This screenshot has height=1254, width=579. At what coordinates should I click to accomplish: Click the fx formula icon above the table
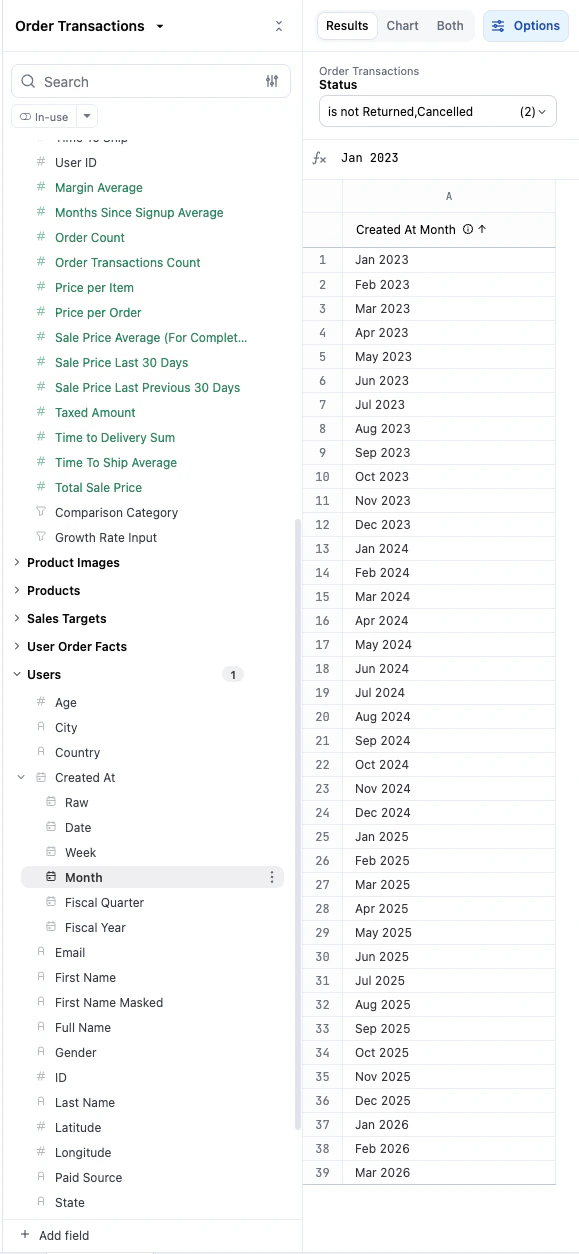(319, 157)
